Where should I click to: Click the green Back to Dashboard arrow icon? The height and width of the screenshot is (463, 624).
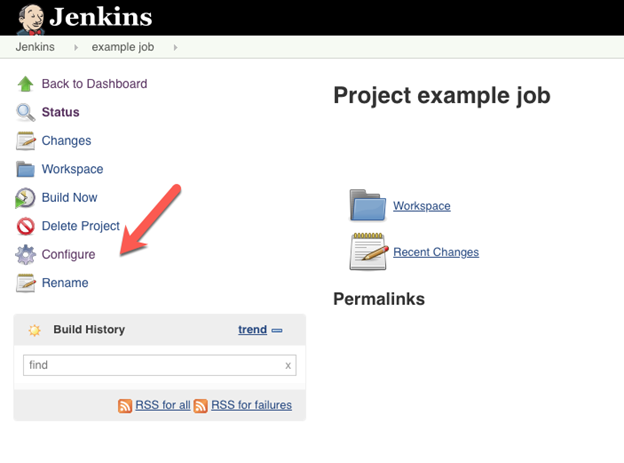[26, 84]
